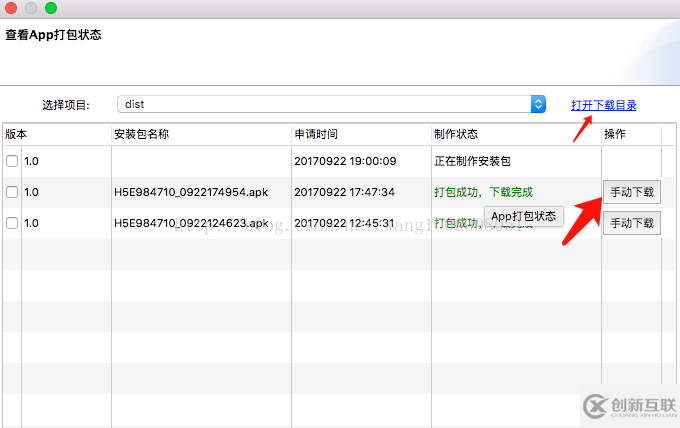This screenshot has width=680, height=428.
Task: Click the 打开下载目录 link
Action: click(x=603, y=105)
